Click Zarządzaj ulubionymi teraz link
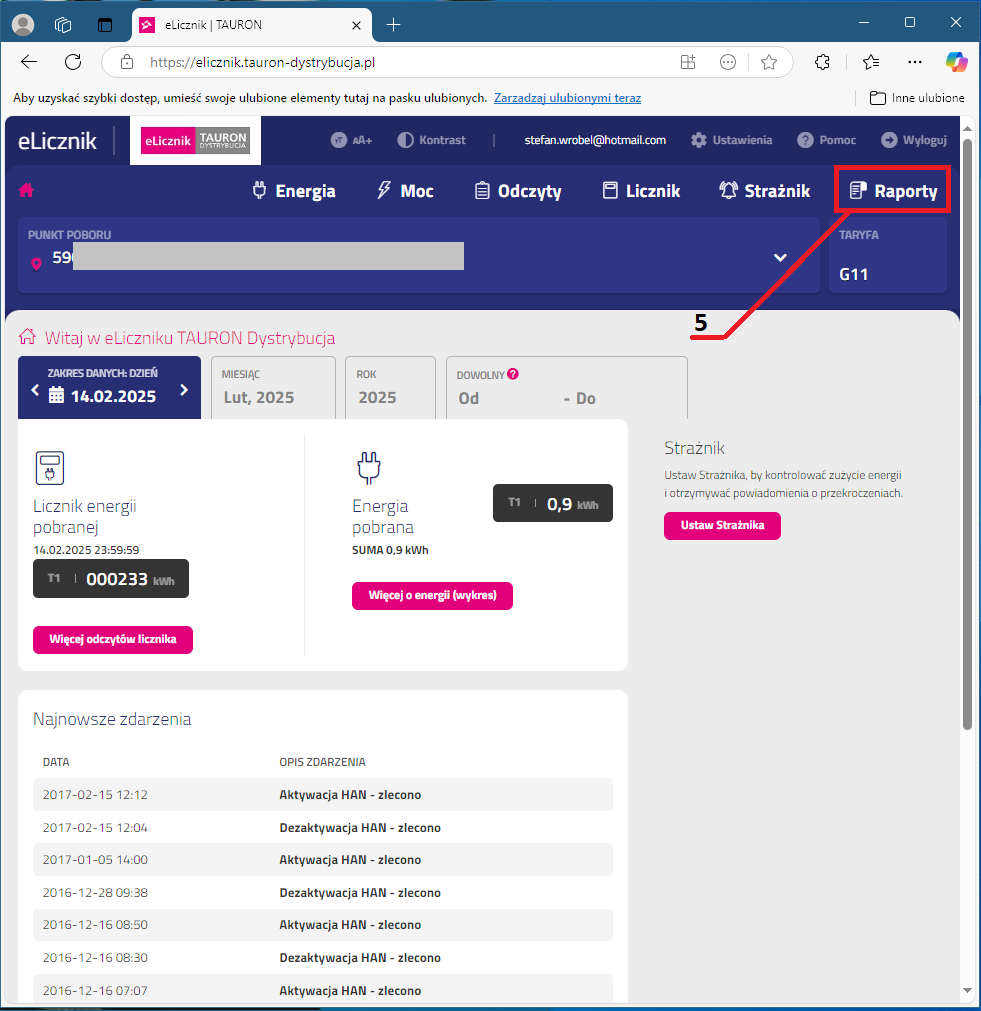Image resolution: width=981 pixels, height=1011 pixels. 568,98
